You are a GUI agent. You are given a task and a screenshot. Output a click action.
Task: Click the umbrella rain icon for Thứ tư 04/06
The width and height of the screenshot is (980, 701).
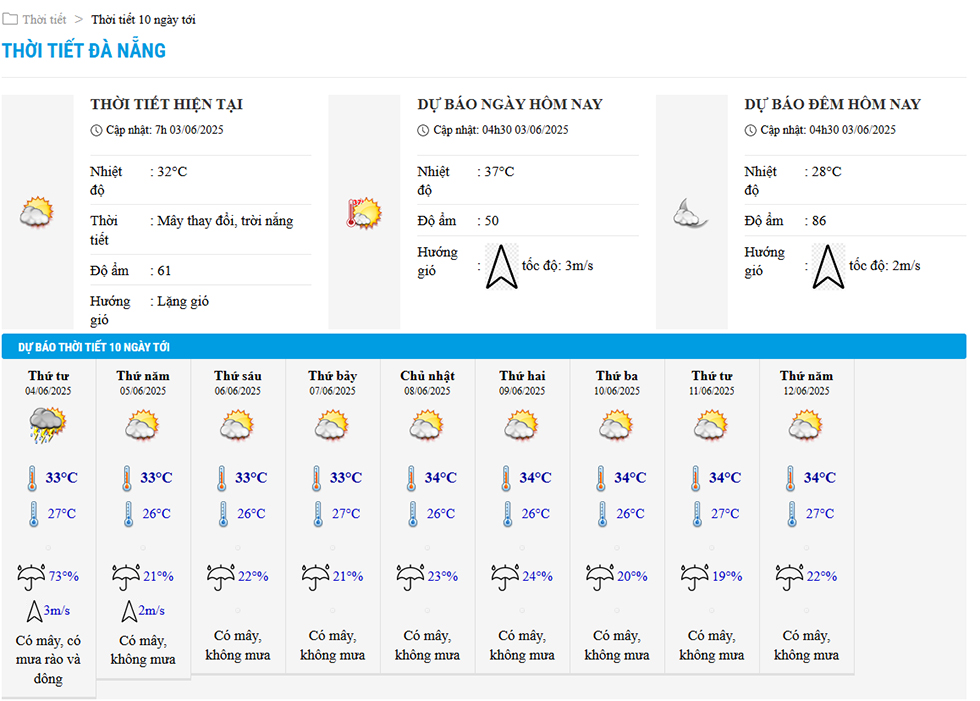click(31, 577)
